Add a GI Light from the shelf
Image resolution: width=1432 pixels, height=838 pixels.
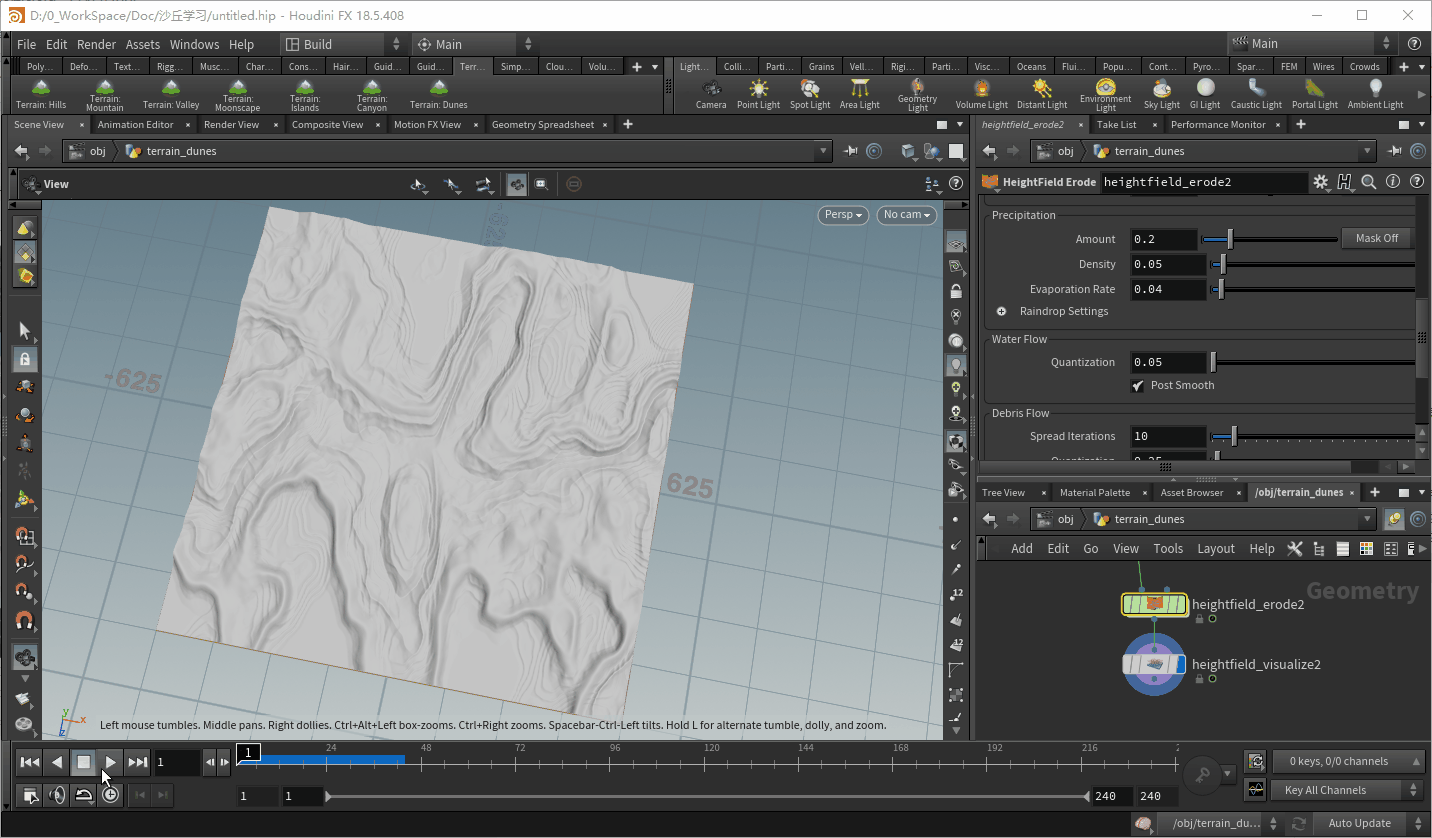(1205, 94)
